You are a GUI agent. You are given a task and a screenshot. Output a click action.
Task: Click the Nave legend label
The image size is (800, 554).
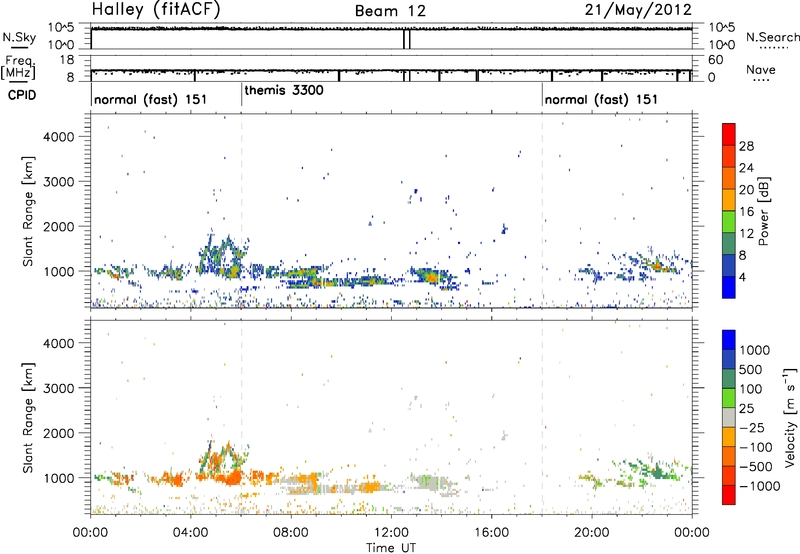click(761, 69)
